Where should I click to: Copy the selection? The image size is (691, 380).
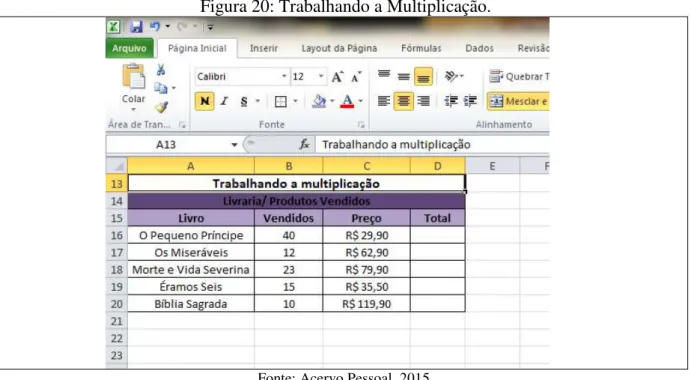coord(160,88)
